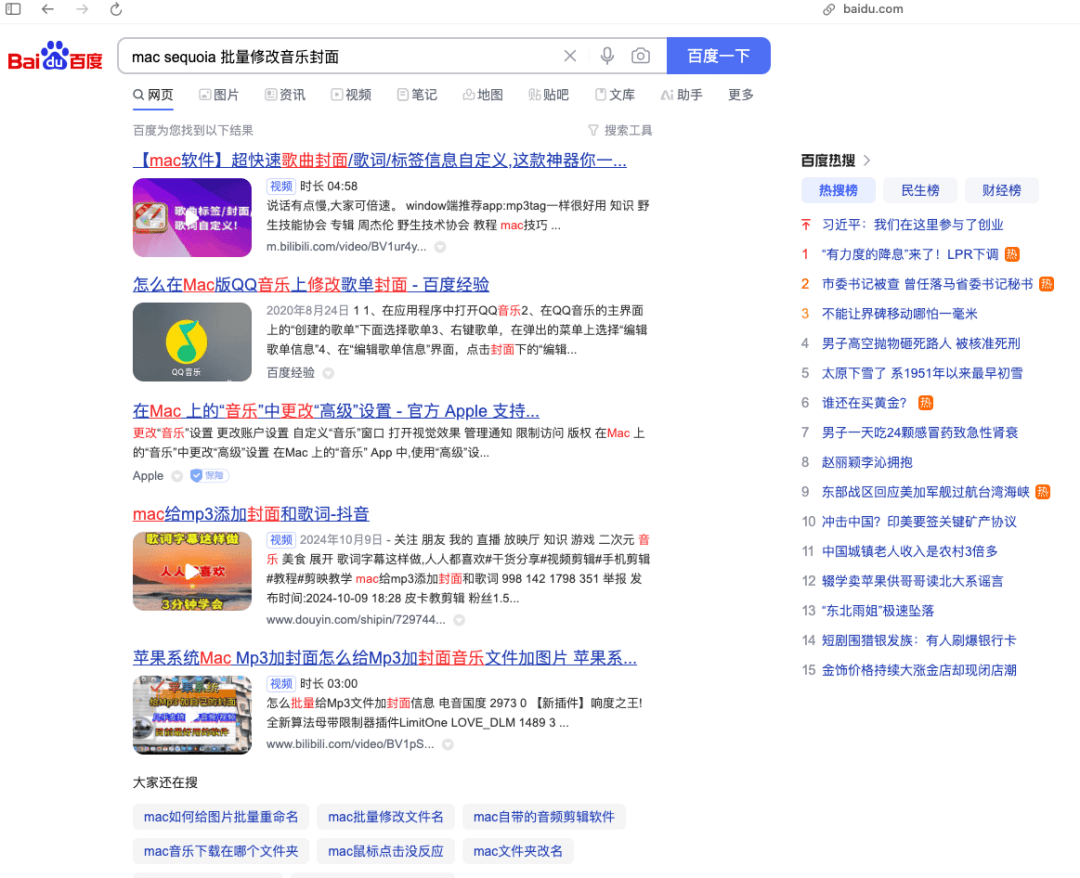Viewport: 1080px width, 878px height.
Task: Switch to the 图片 tab
Action: point(219,95)
